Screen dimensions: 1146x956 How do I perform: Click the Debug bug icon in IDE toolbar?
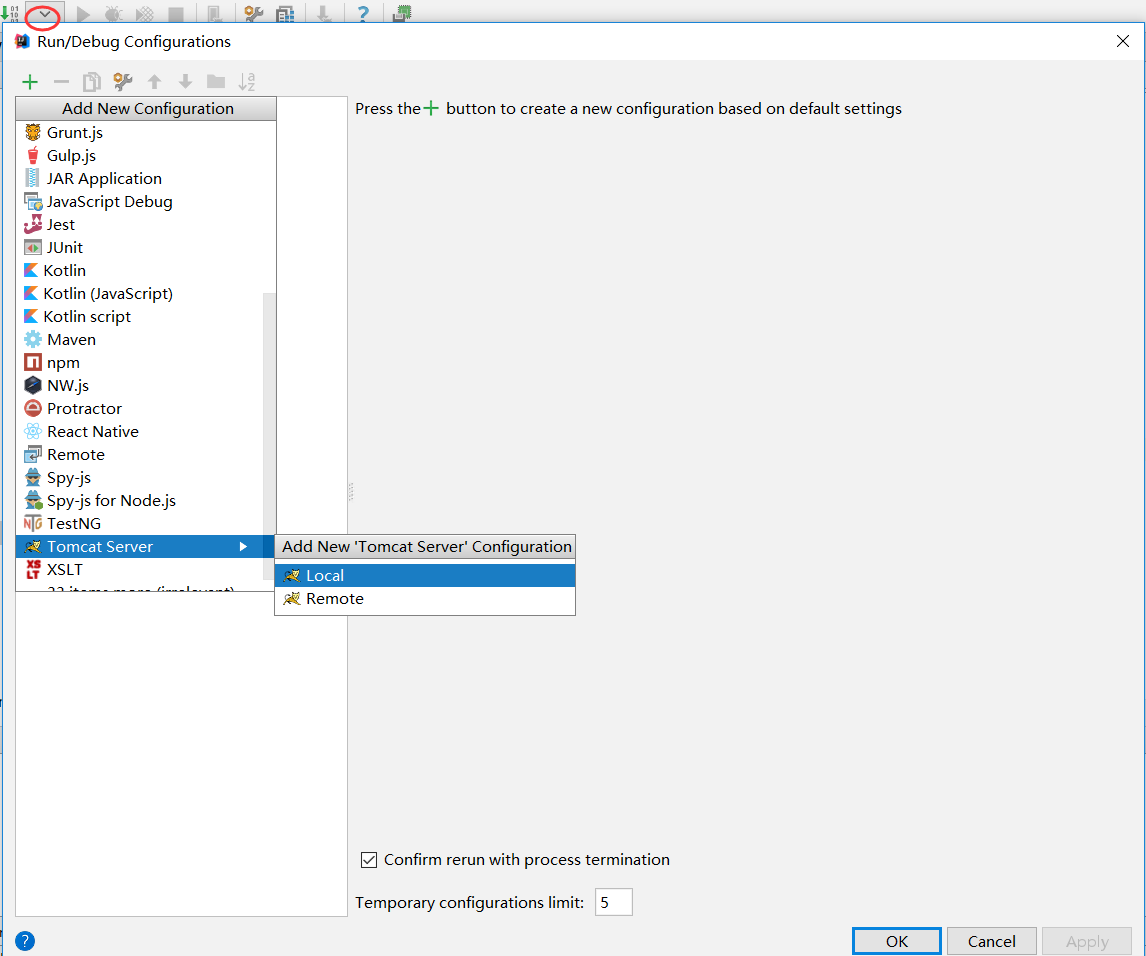click(x=113, y=14)
